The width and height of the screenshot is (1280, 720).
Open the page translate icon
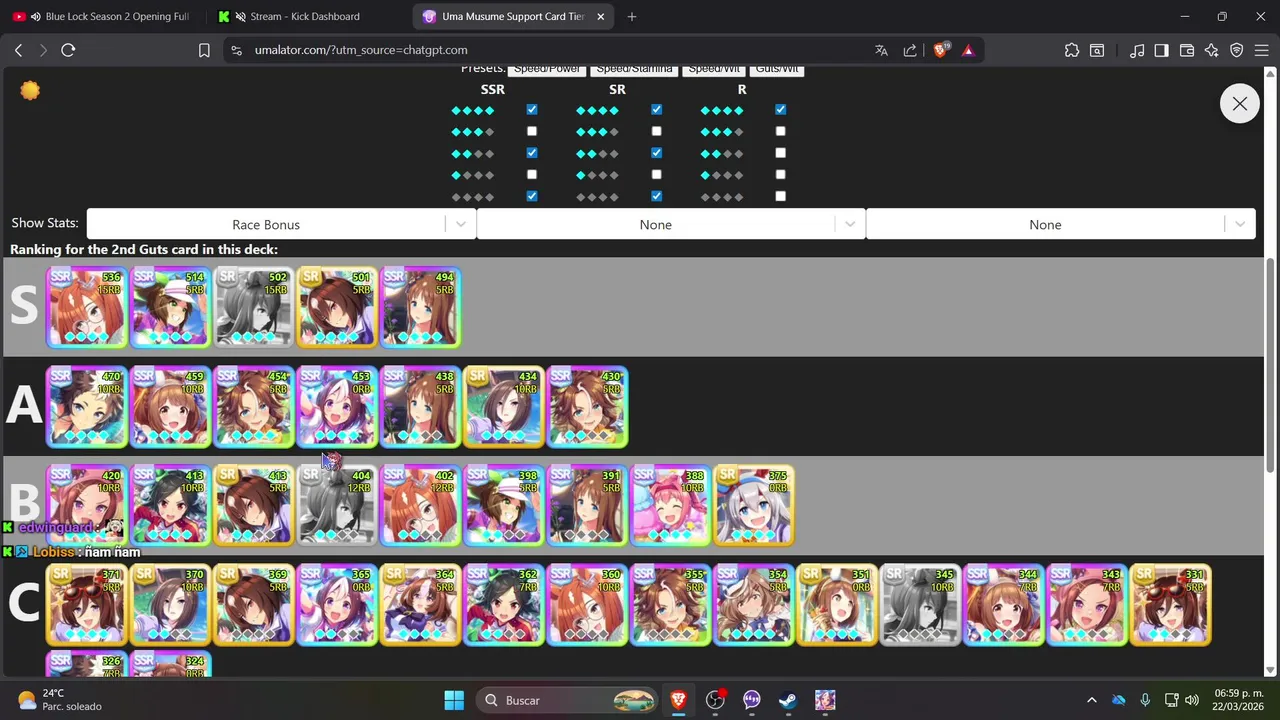click(x=881, y=50)
